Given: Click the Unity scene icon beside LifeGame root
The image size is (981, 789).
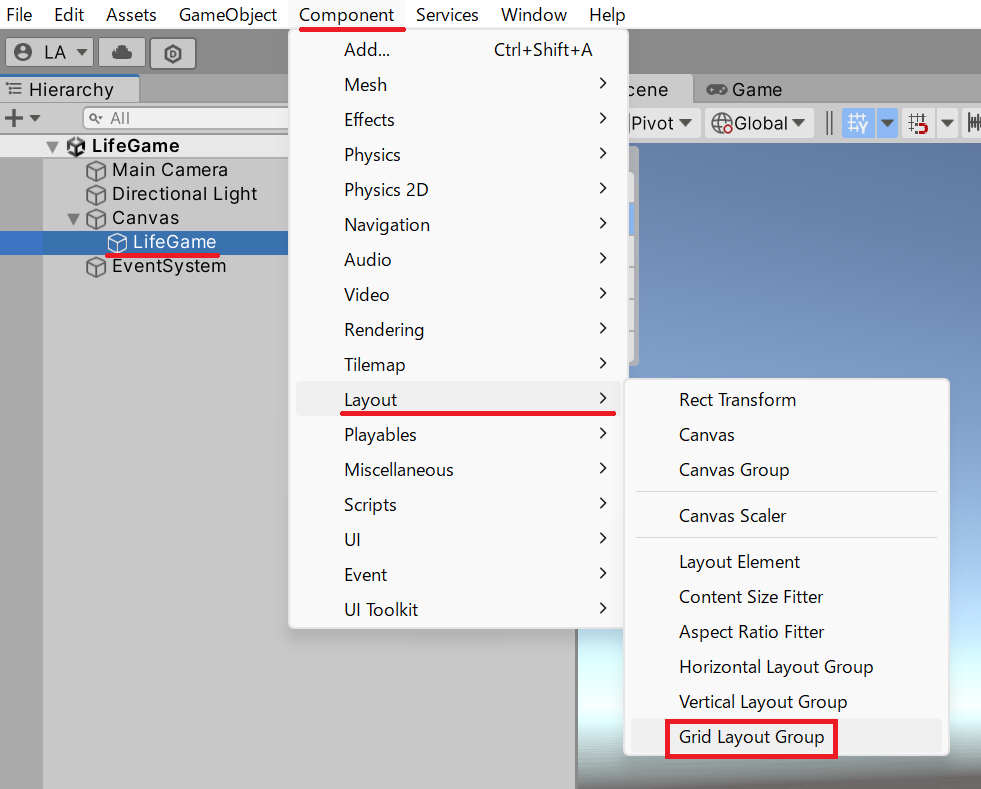Looking at the screenshot, I should [x=76, y=147].
